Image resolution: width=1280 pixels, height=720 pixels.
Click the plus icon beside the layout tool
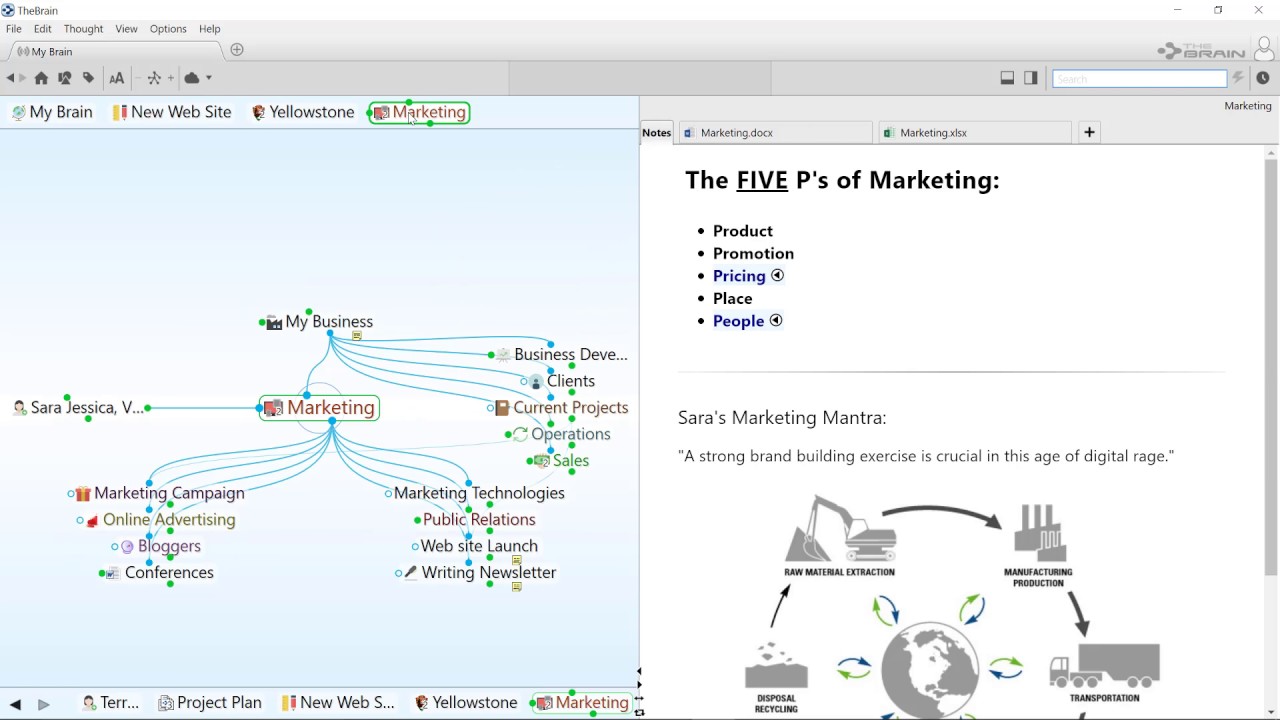170,78
